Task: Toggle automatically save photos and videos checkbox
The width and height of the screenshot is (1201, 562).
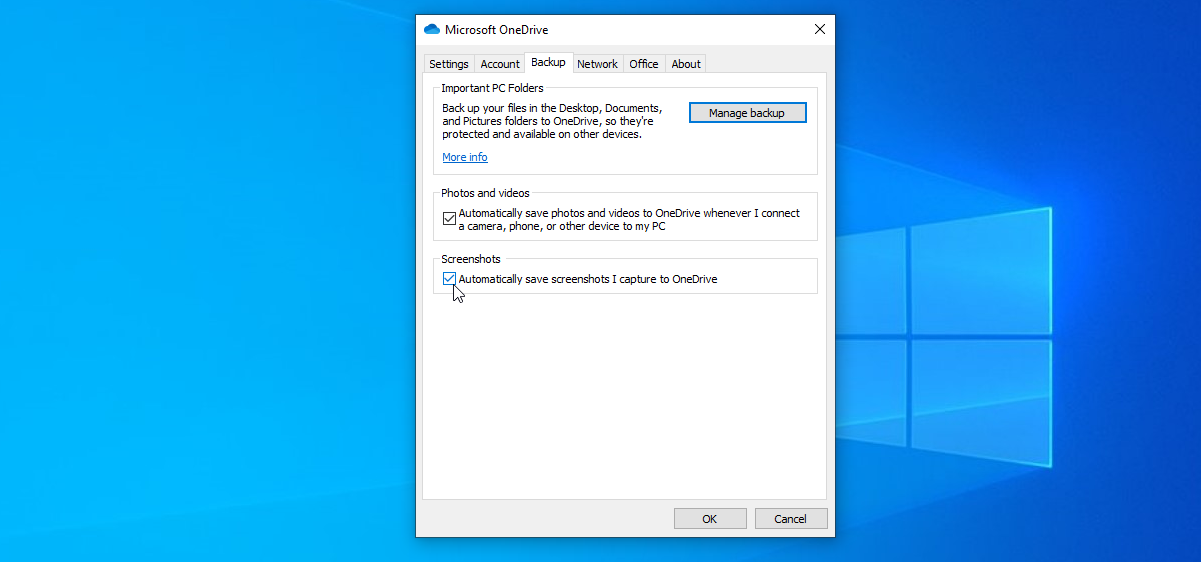Action: pos(449,219)
